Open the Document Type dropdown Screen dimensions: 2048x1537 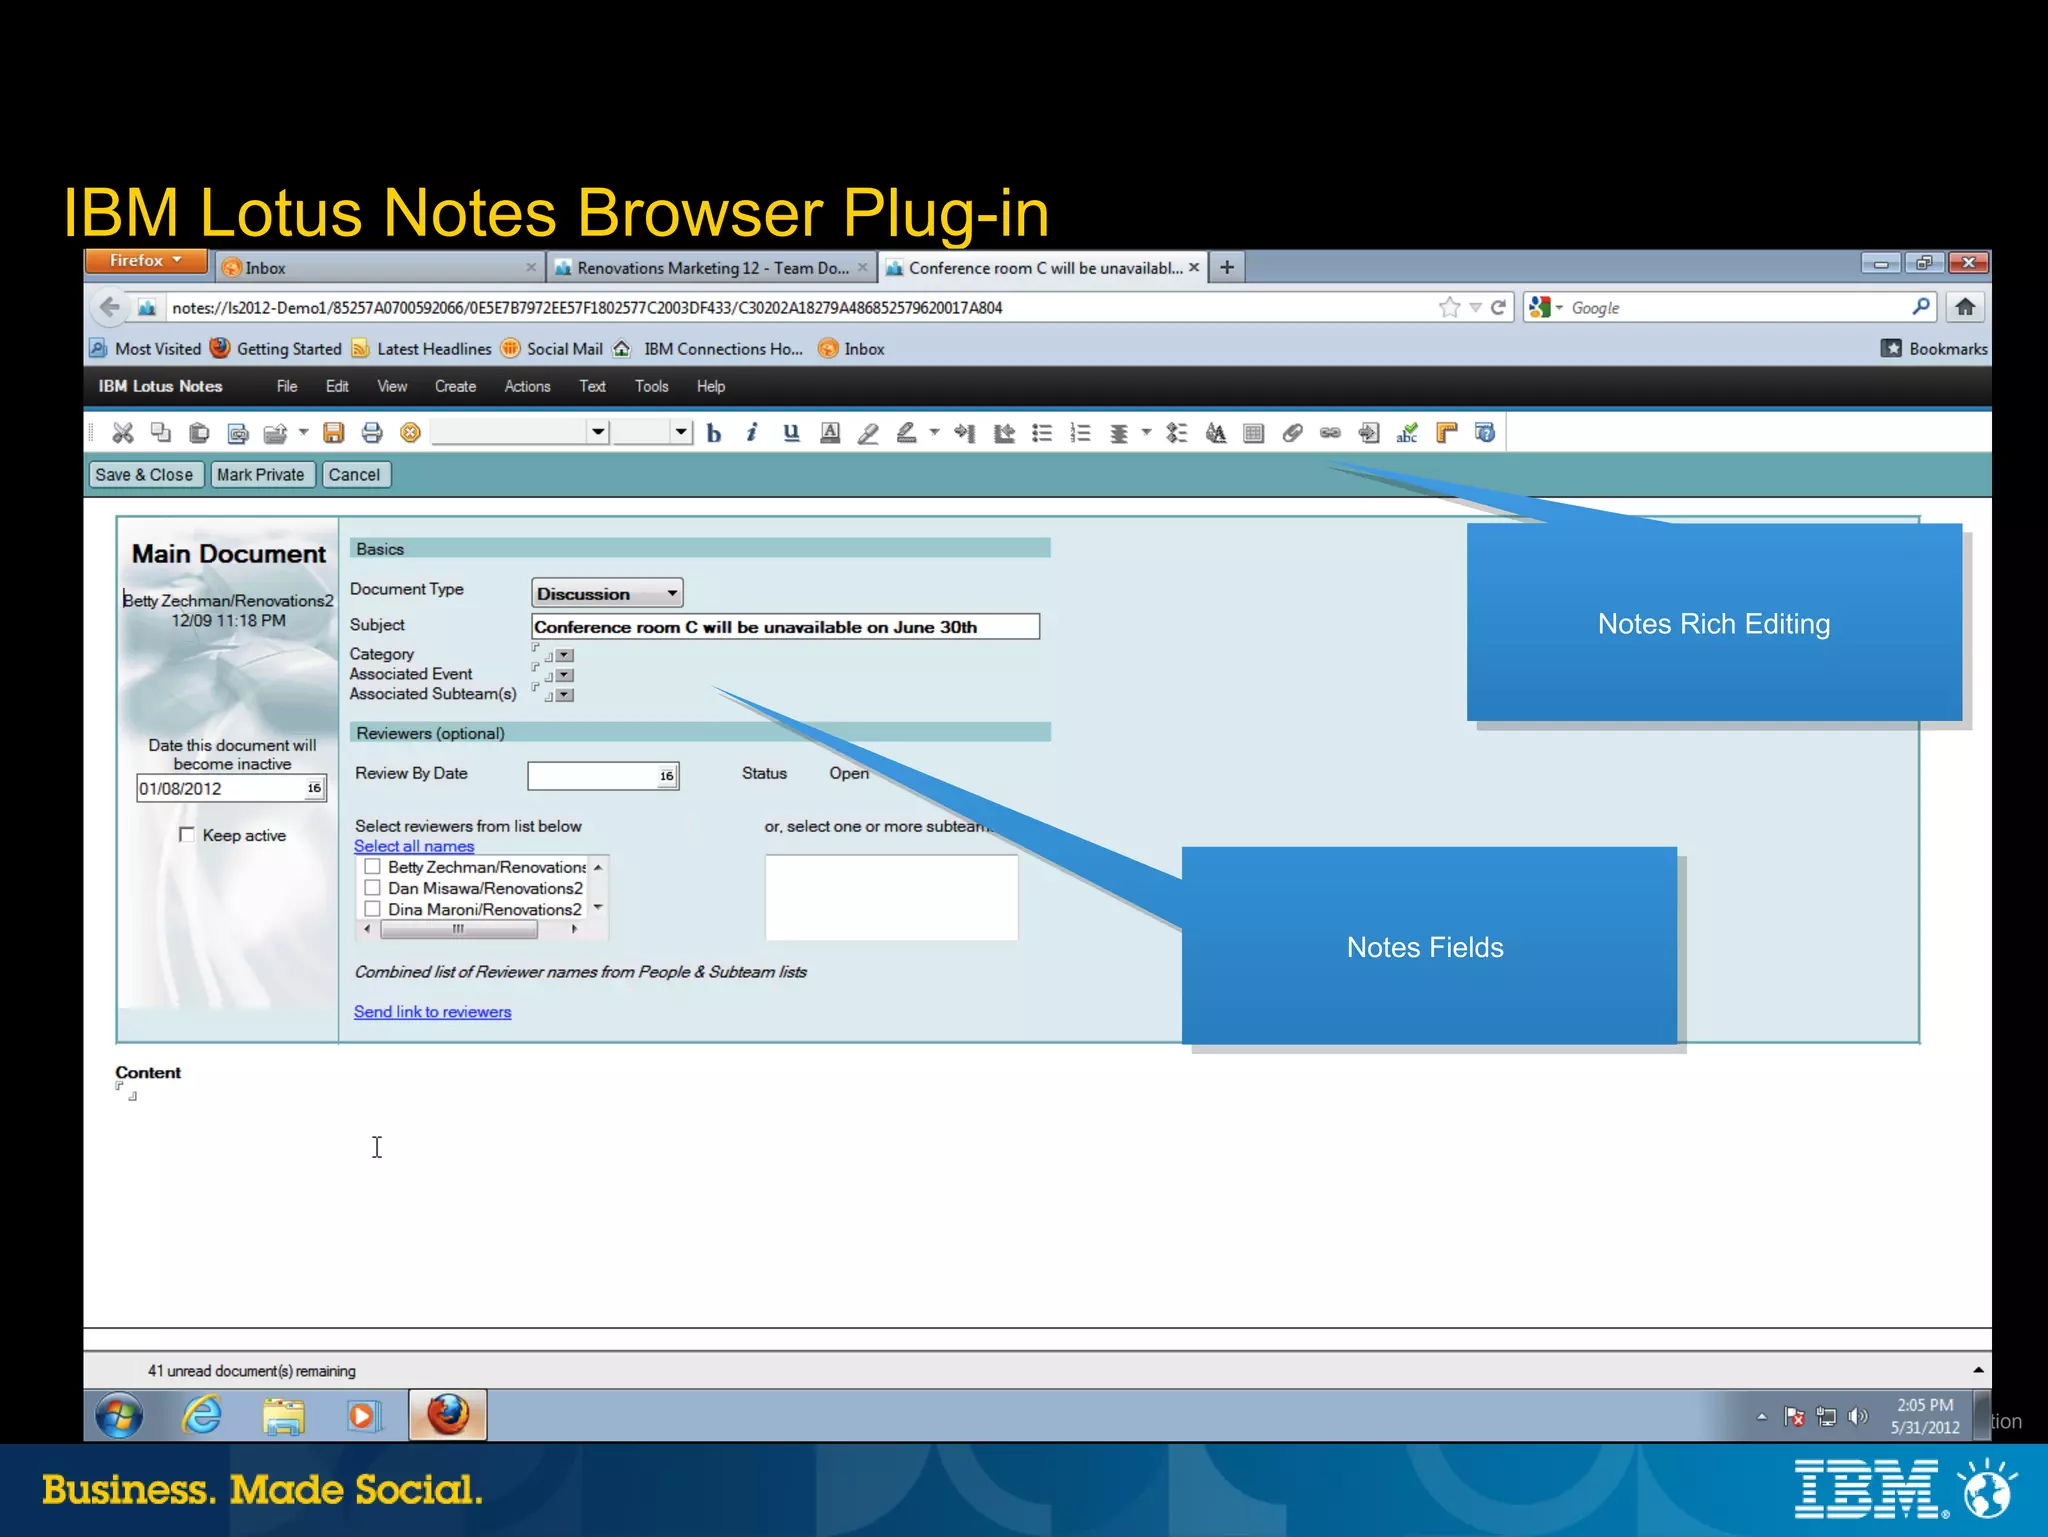point(607,593)
